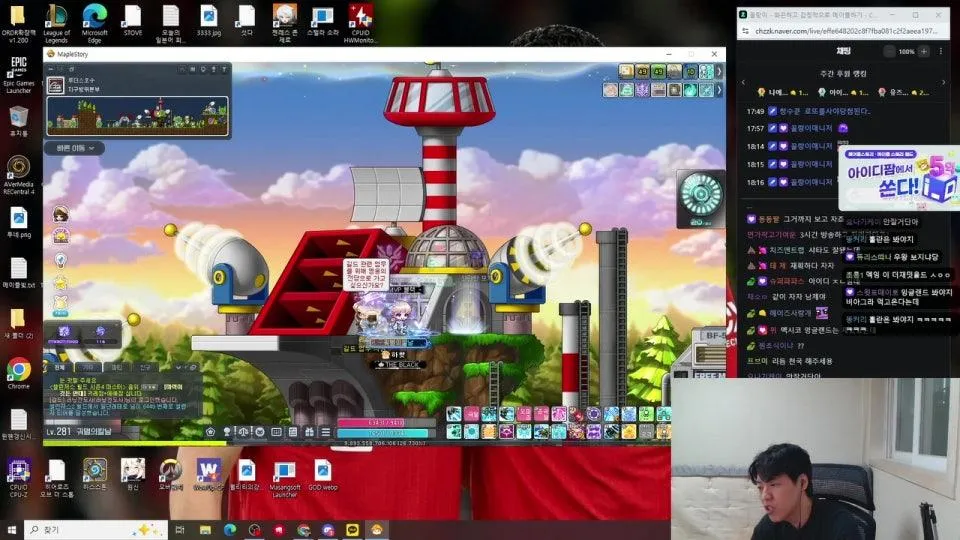Open the 빠른 이동 quick-move dropdown
This screenshot has height=540, width=960.
75,148
